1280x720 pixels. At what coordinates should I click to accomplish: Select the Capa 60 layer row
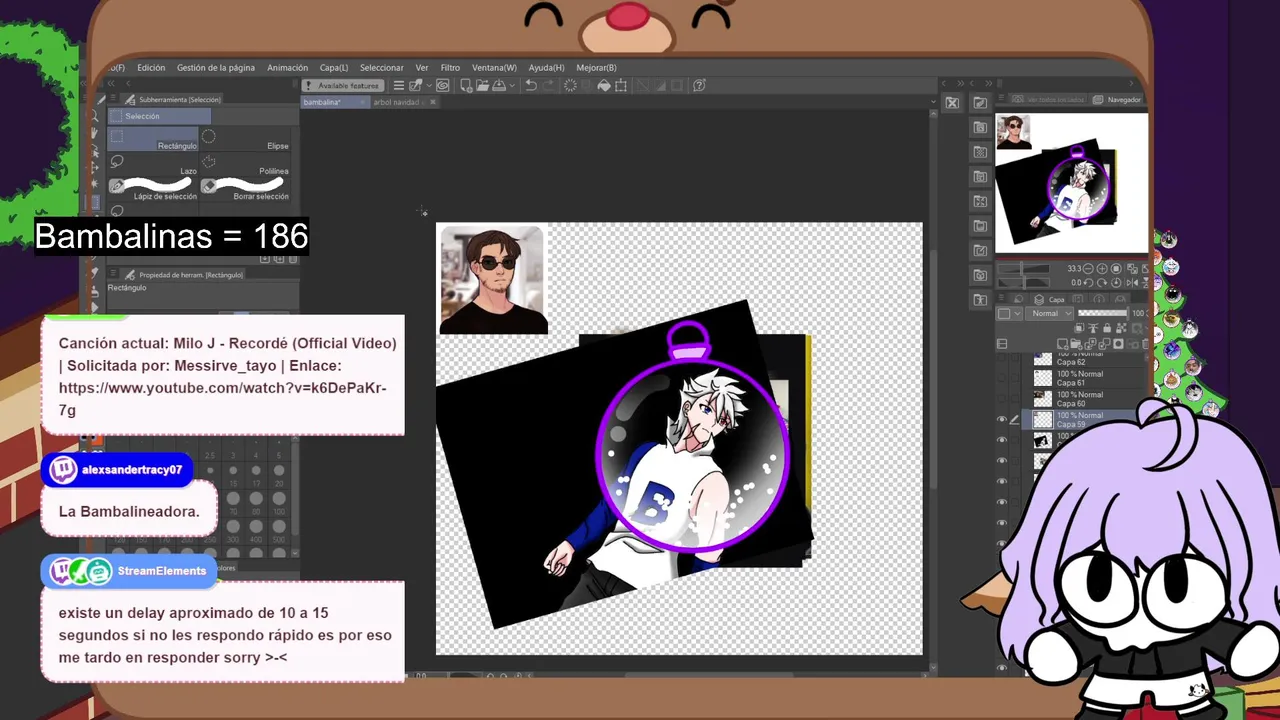pyautogui.click(x=1084, y=399)
